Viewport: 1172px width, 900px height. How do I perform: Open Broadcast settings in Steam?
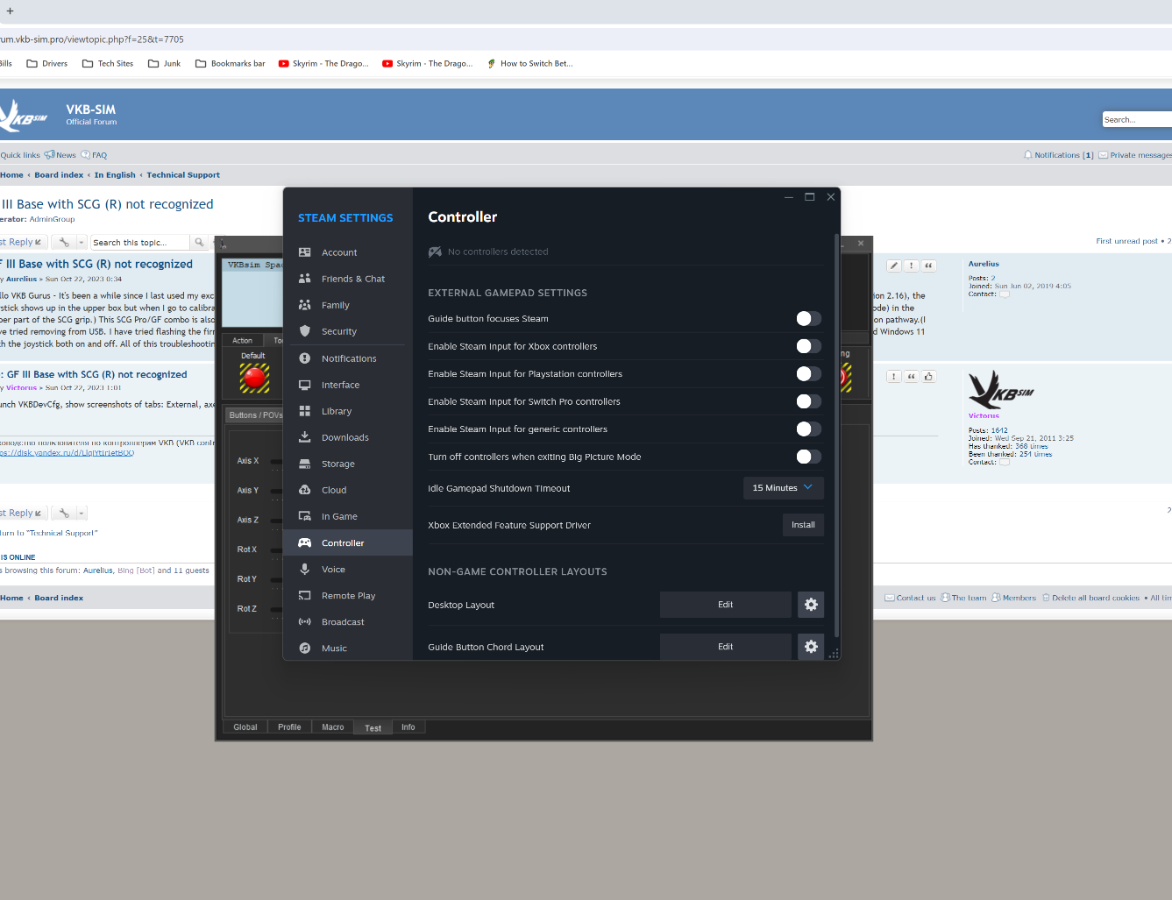(x=348, y=622)
